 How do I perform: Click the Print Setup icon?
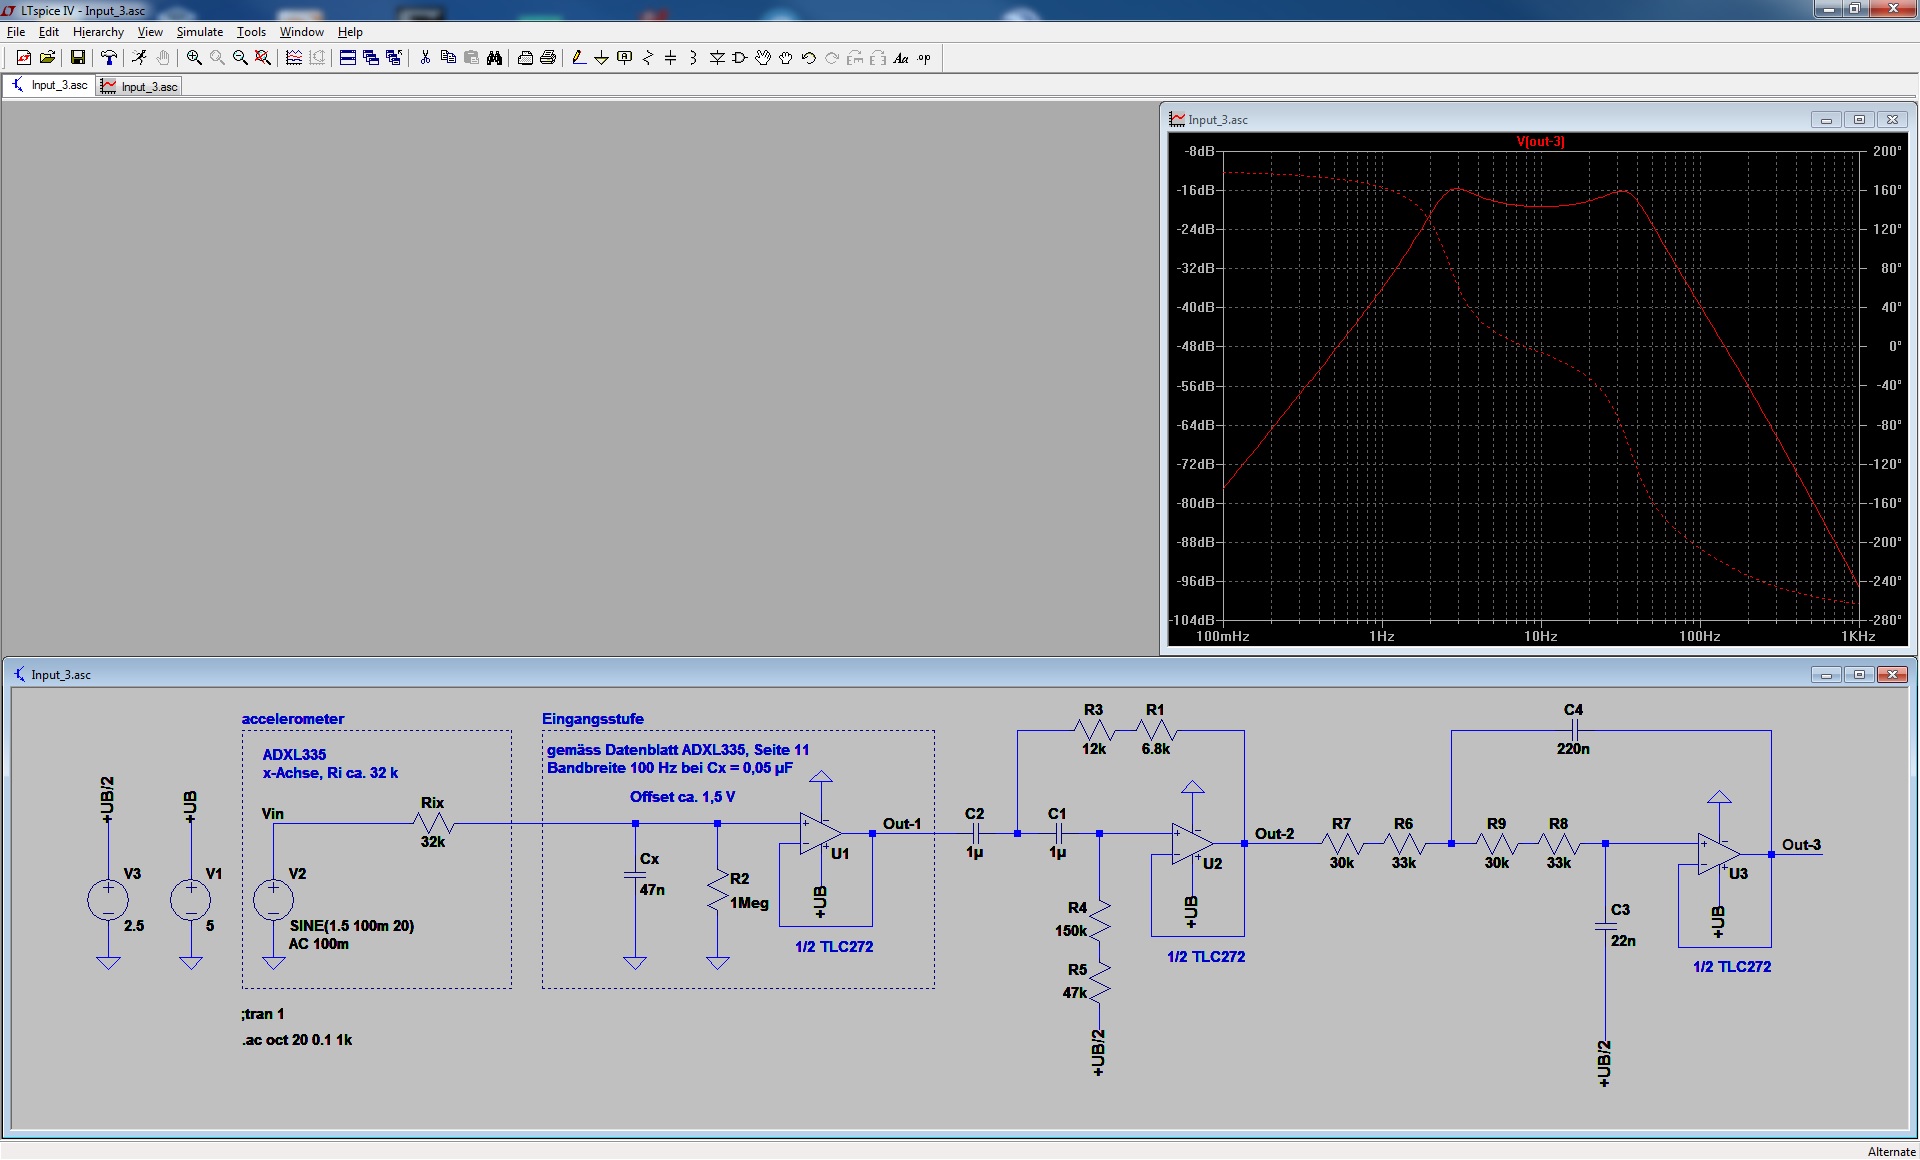pyautogui.click(x=525, y=58)
